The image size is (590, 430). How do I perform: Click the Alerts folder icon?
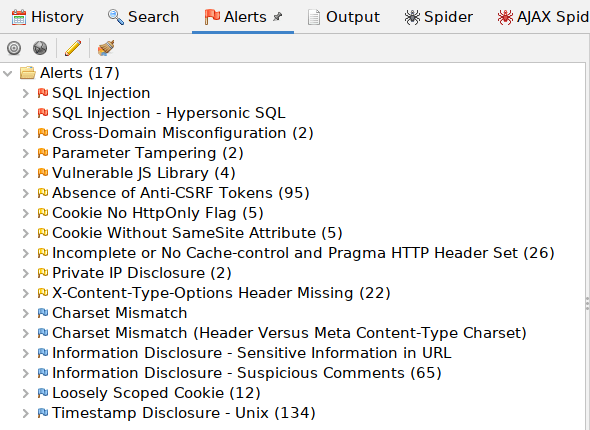point(27,73)
